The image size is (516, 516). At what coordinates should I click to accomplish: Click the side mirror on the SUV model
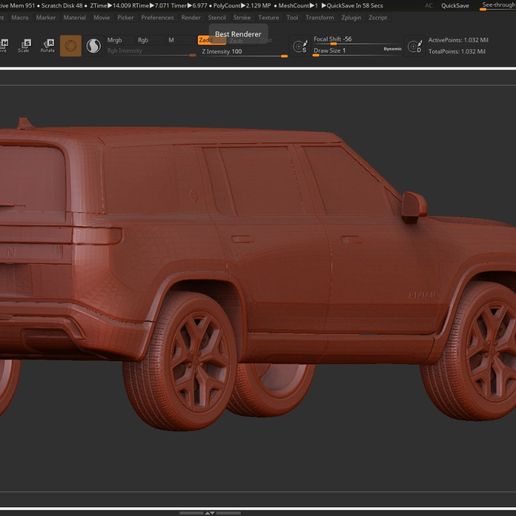(414, 207)
